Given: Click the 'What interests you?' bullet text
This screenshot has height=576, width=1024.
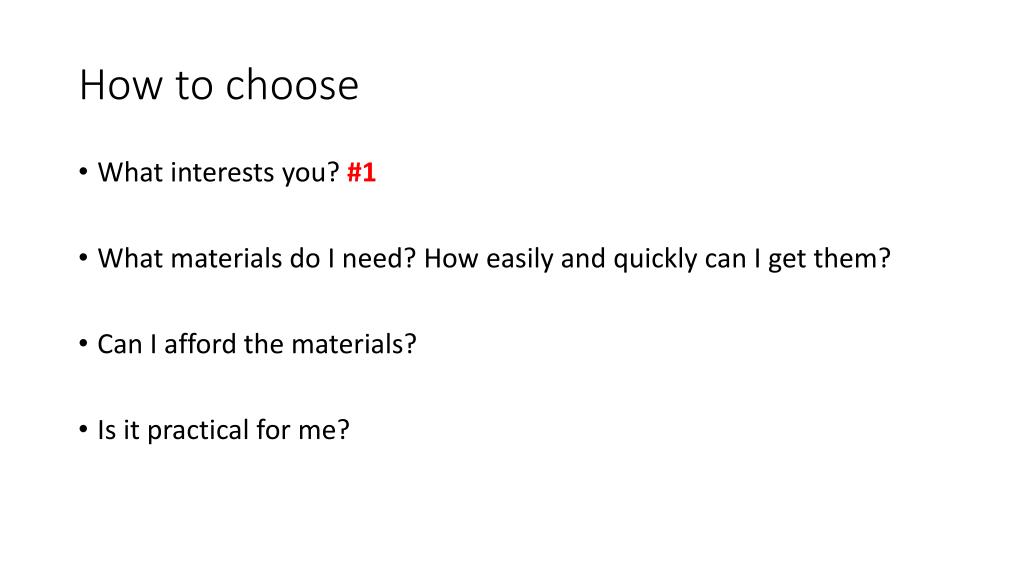Looking at the screenshot, I should 219,173.
